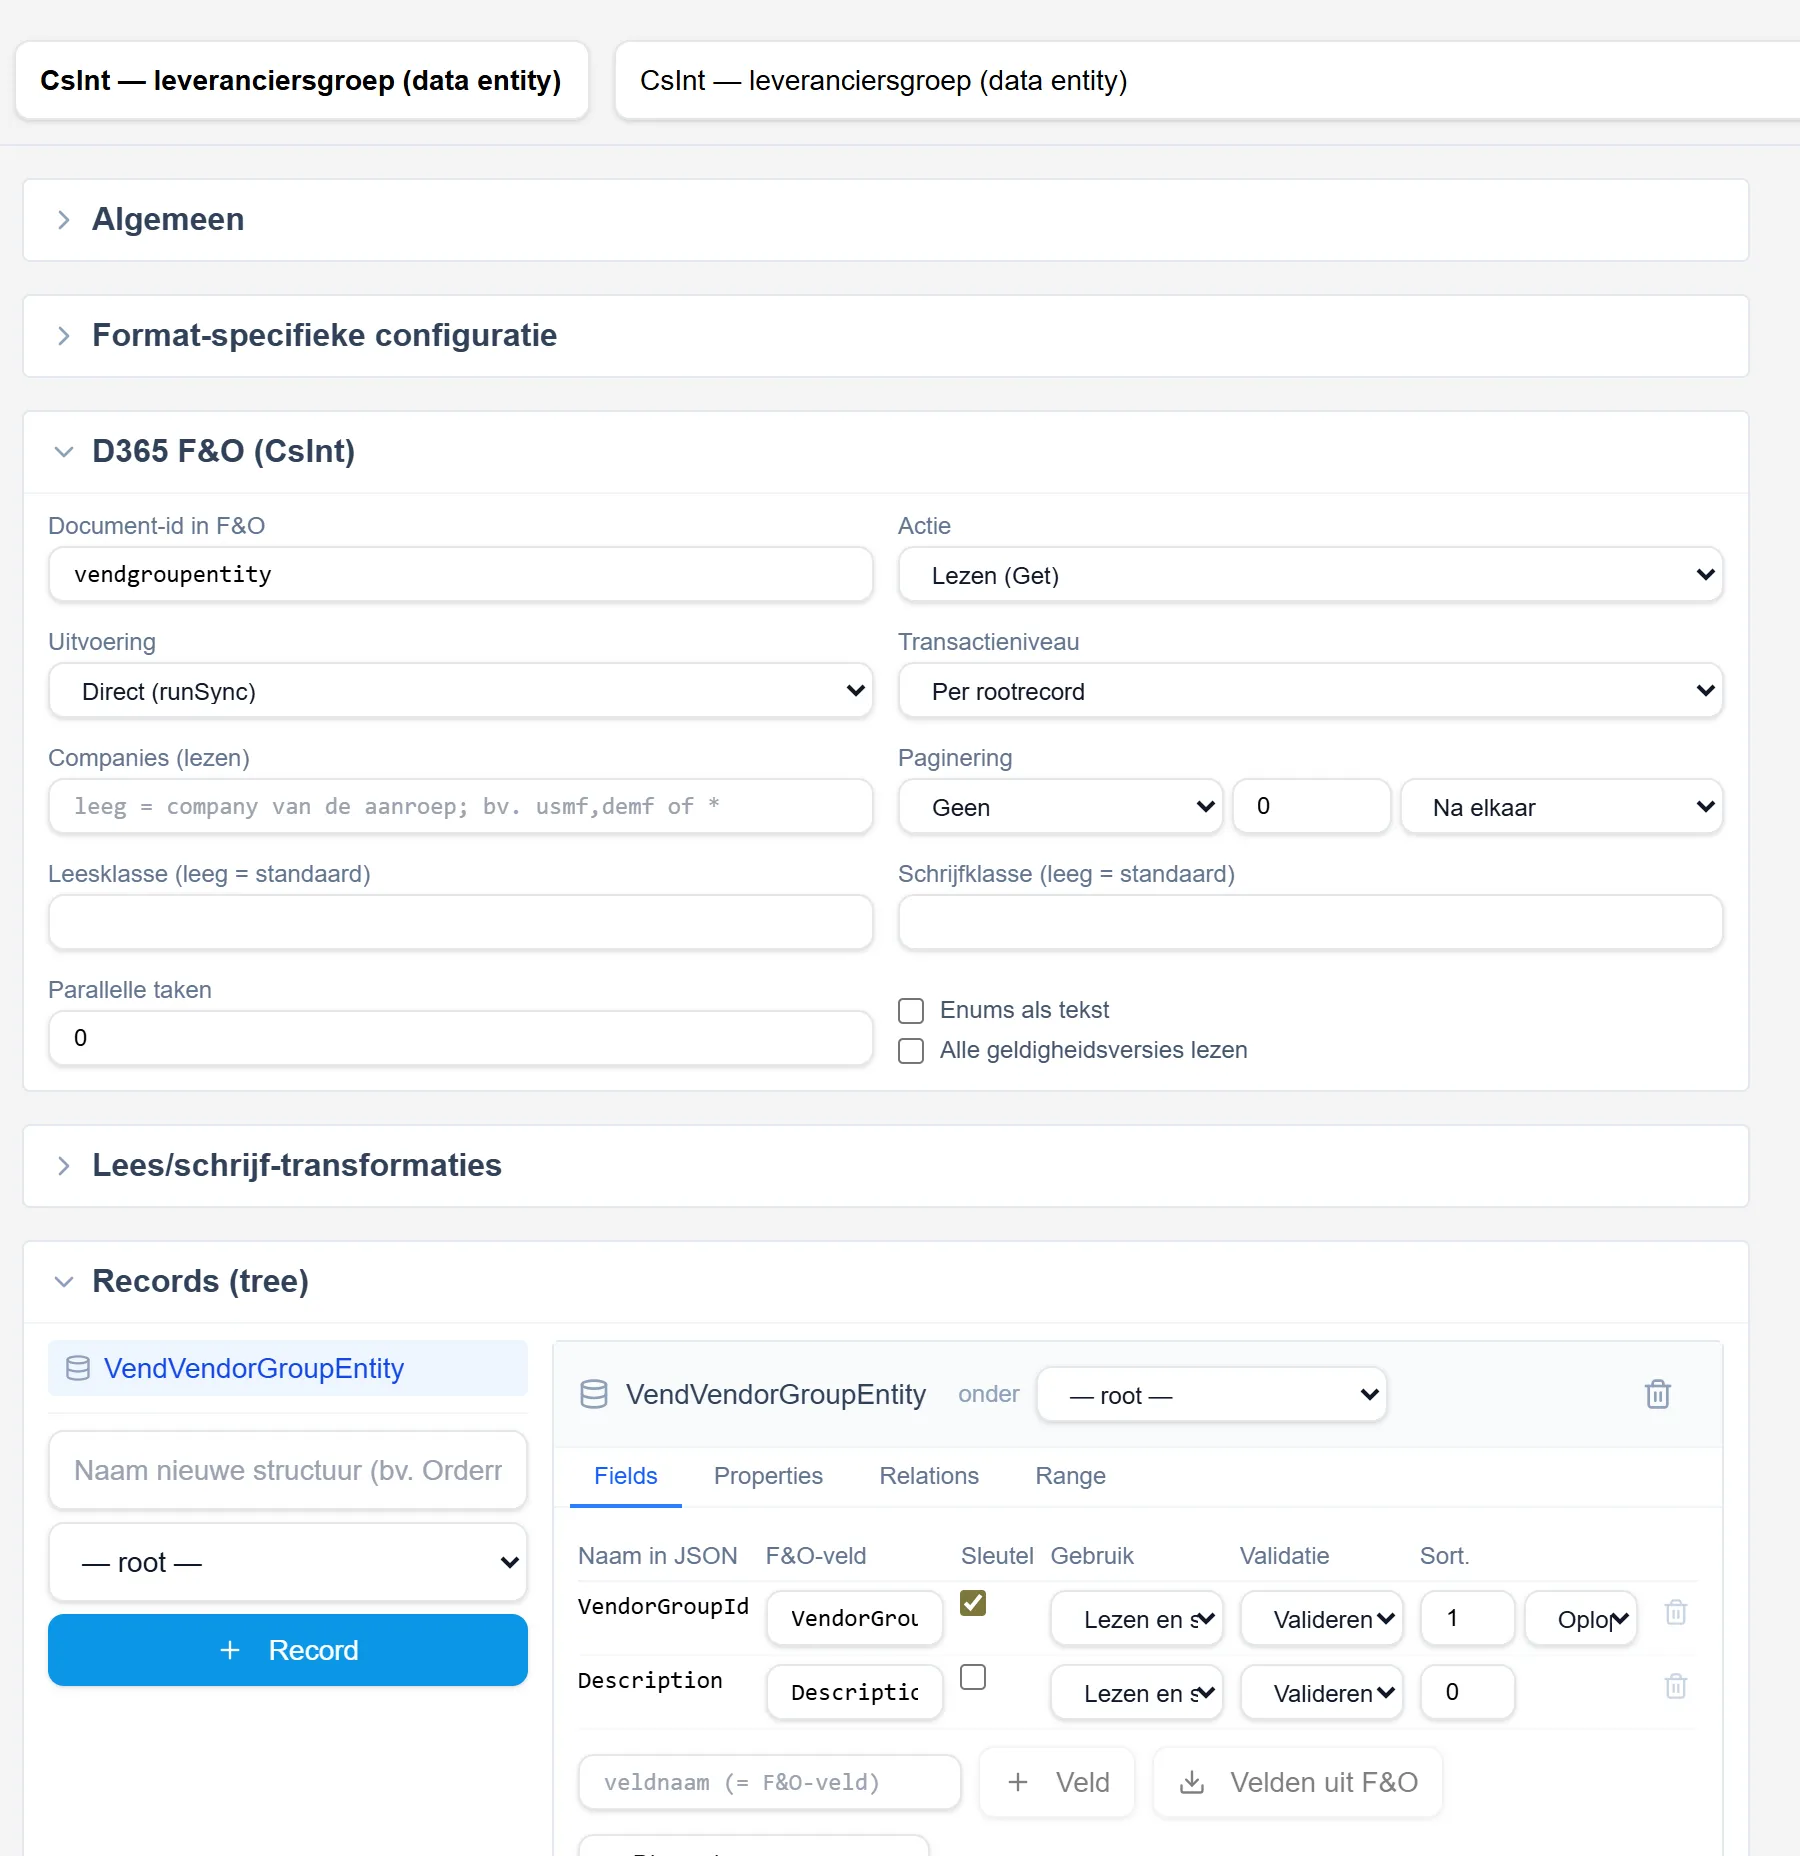Focus the Document-id in F&O field
The image size is (1800, 1856).
pos(460,575)
